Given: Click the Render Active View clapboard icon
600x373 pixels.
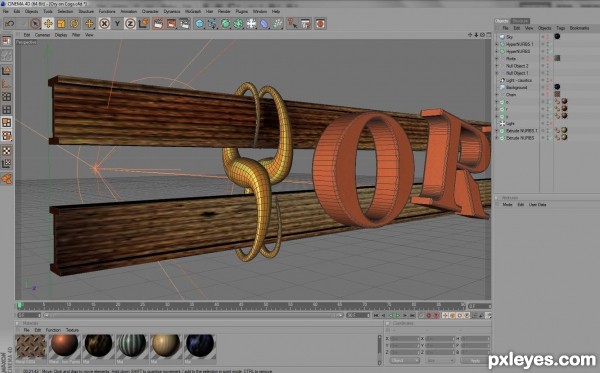Looking at the screenshot, I should click(158, 24).
